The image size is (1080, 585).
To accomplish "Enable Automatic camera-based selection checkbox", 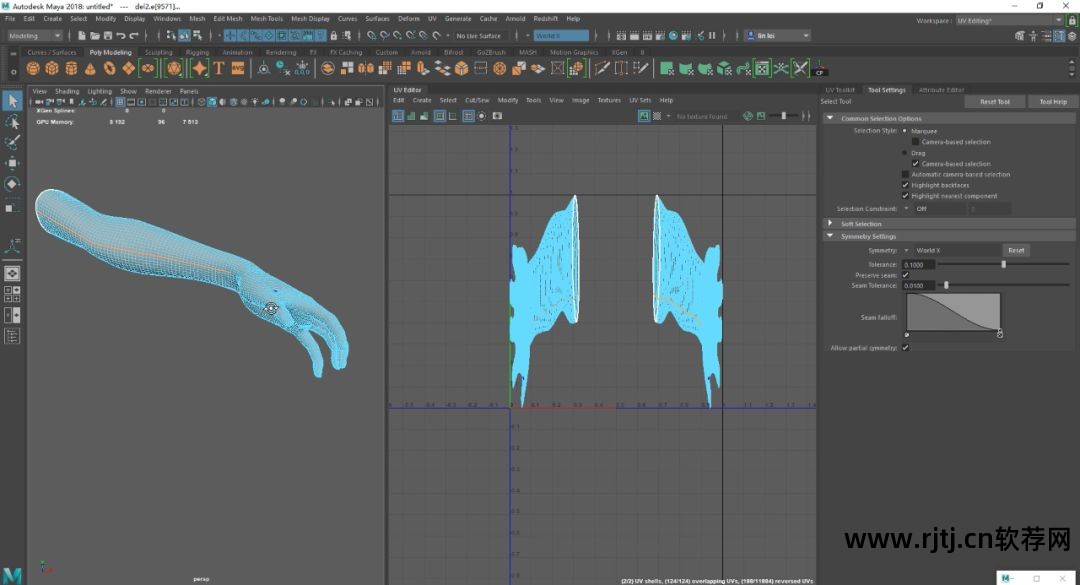I will [x=906, y=174].
